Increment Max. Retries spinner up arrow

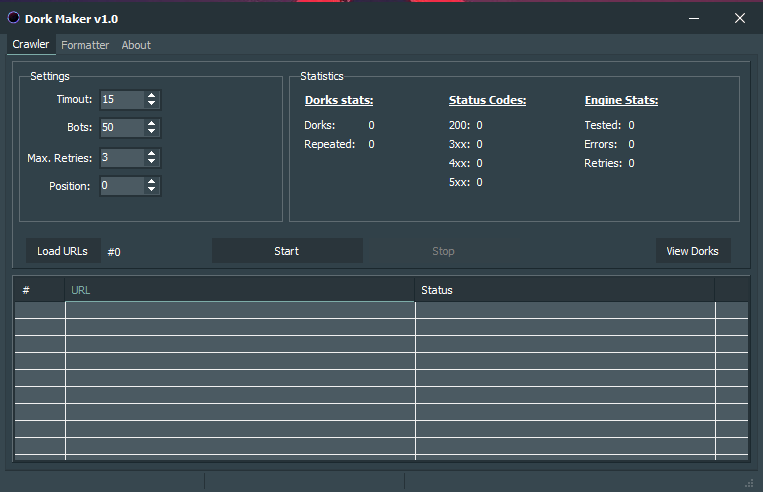(151, 153)
